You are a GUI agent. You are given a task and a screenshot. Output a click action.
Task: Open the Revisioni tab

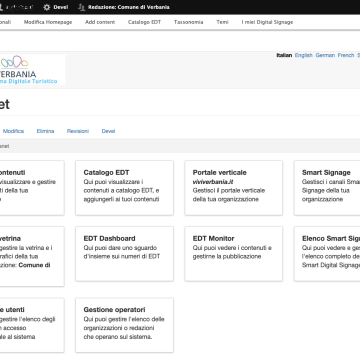coord(78,131)
